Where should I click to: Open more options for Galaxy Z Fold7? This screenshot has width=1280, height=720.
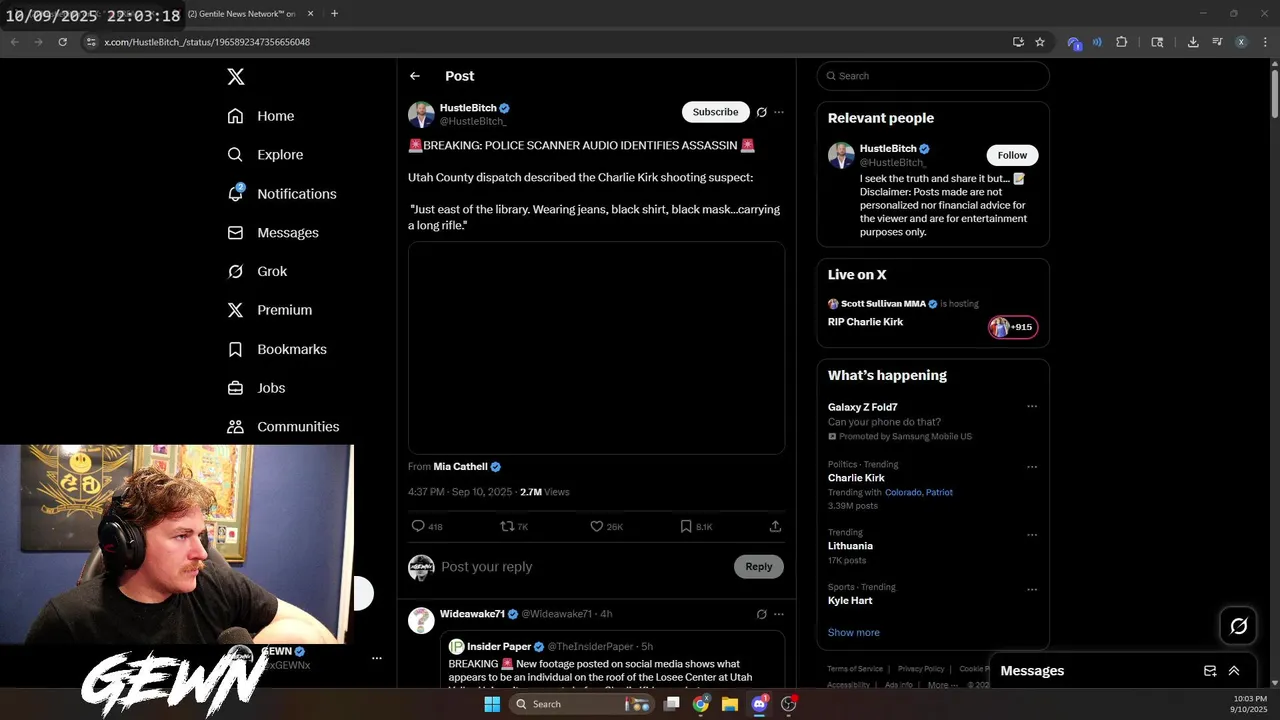tap(1032, 407)
